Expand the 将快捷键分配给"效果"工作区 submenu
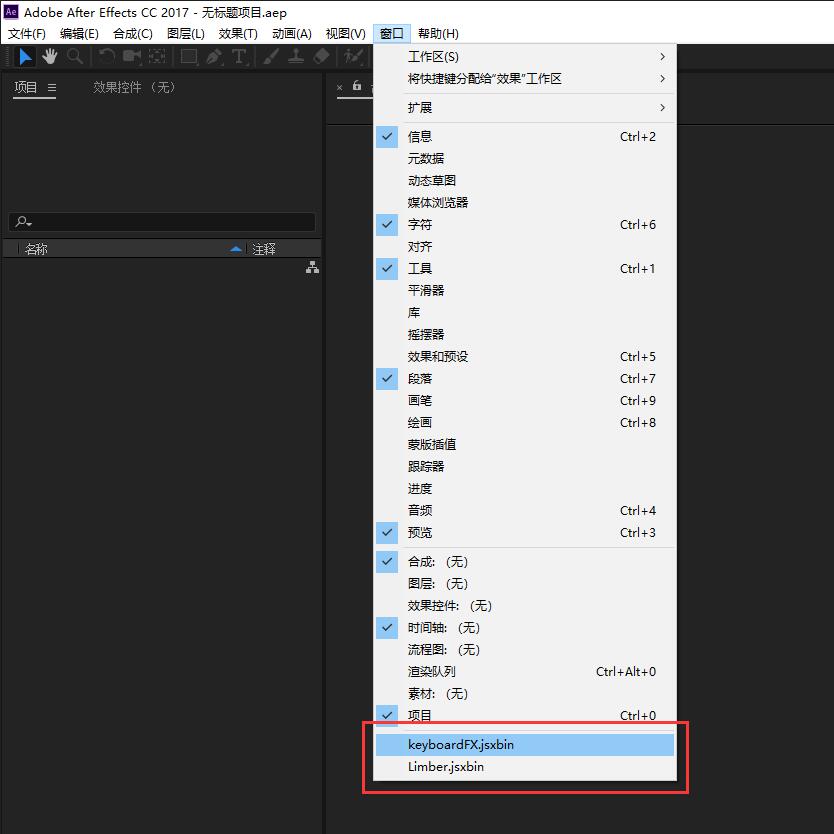Image resolution: width=834 pixels, height=834 pixels. click(525, 79)
